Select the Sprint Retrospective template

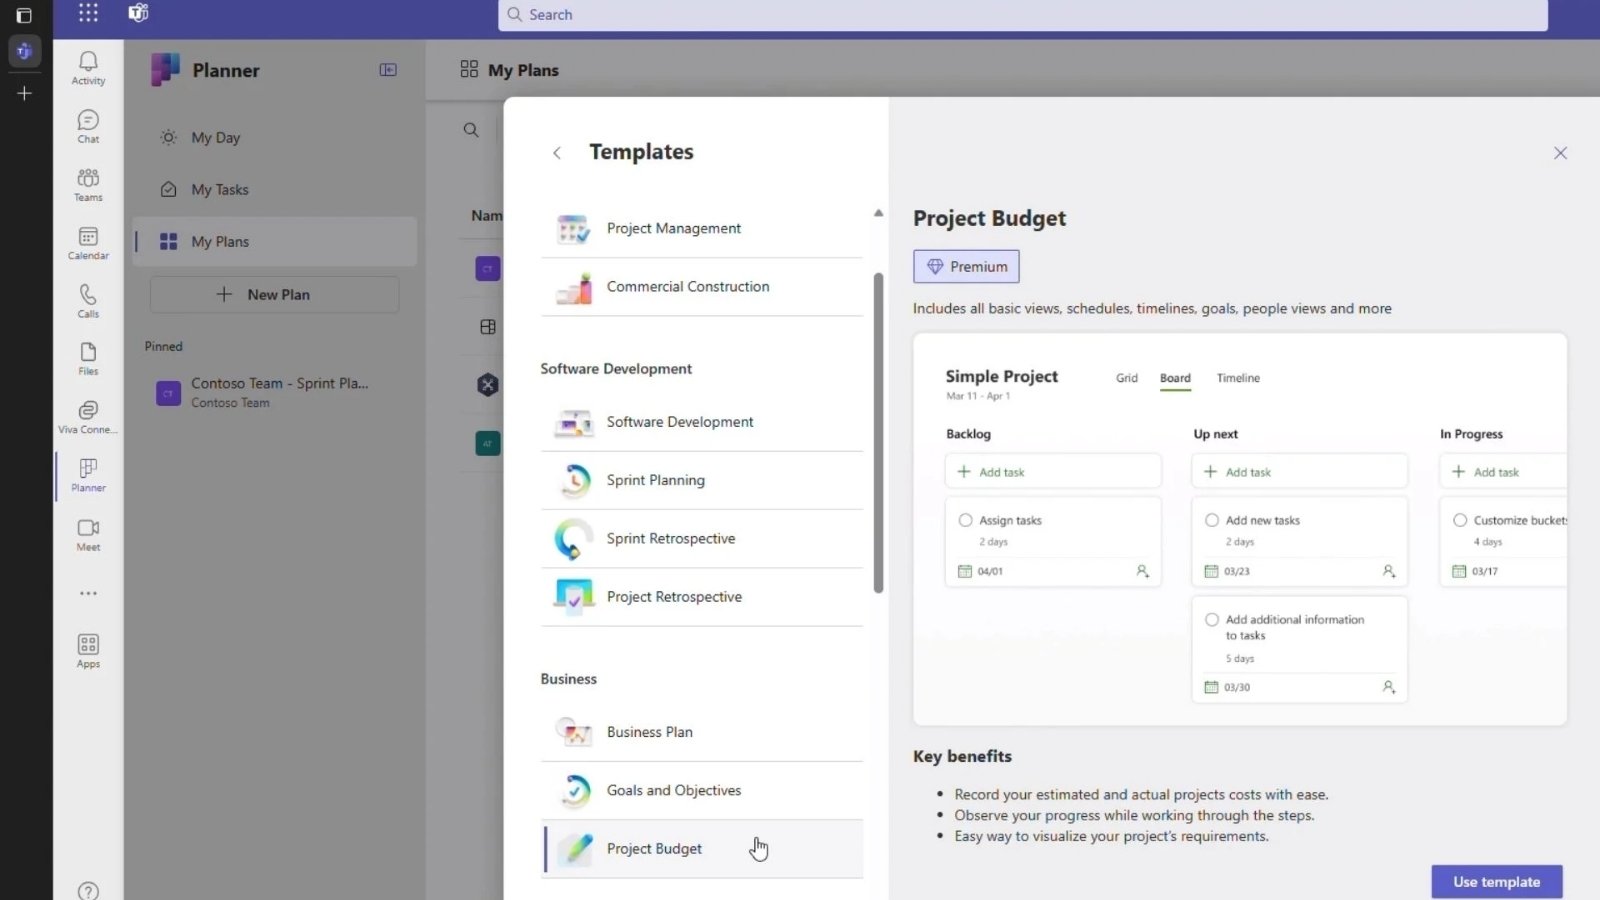click(702, 538)
